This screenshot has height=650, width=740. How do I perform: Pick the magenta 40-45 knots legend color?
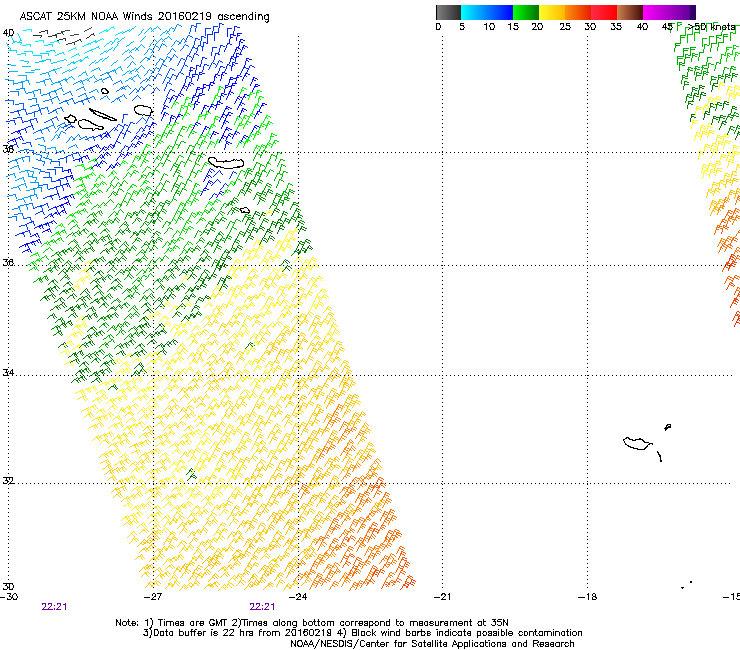[656, 12]
